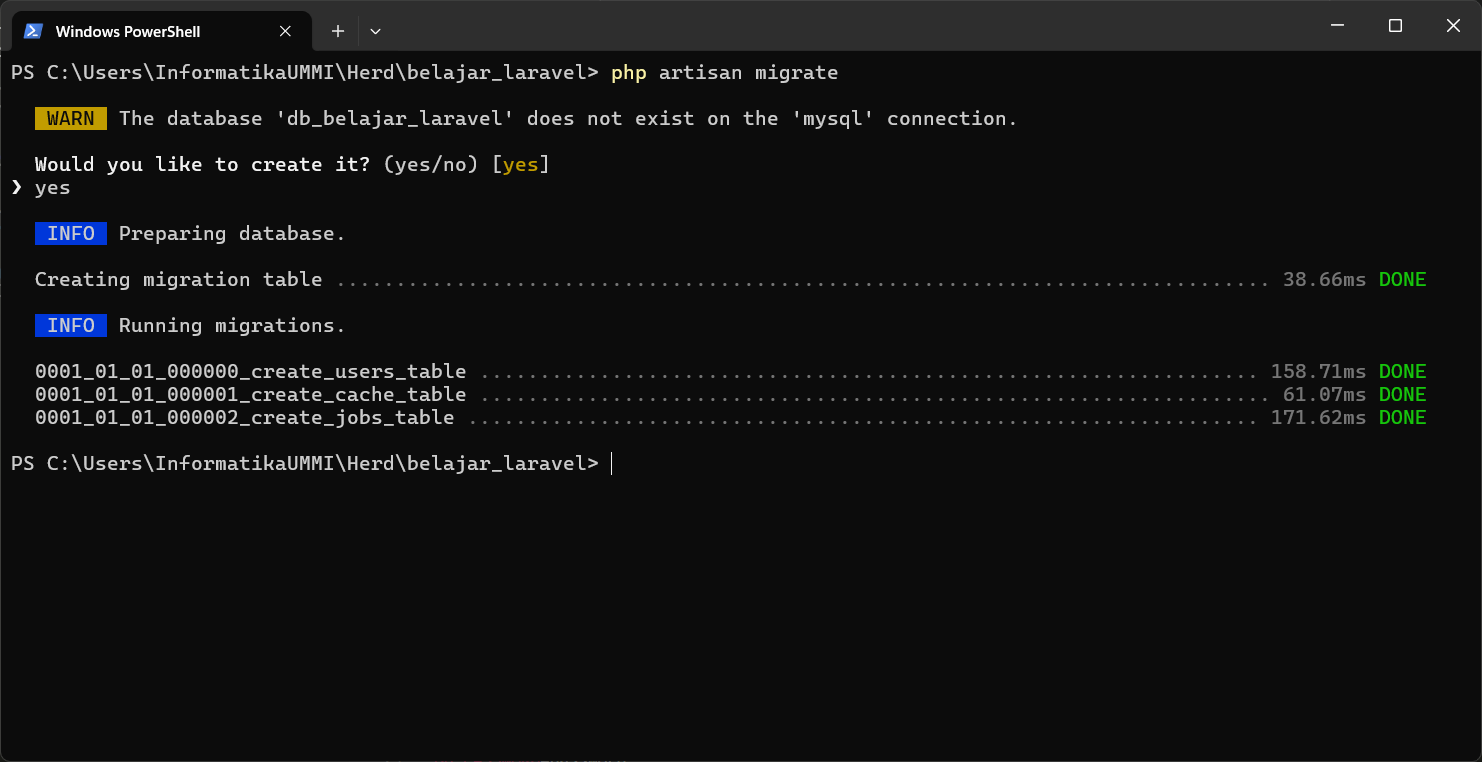Click 'Creating migration table' text
The width and height of the screenshot is (1482, 762).
coord(179,279)
